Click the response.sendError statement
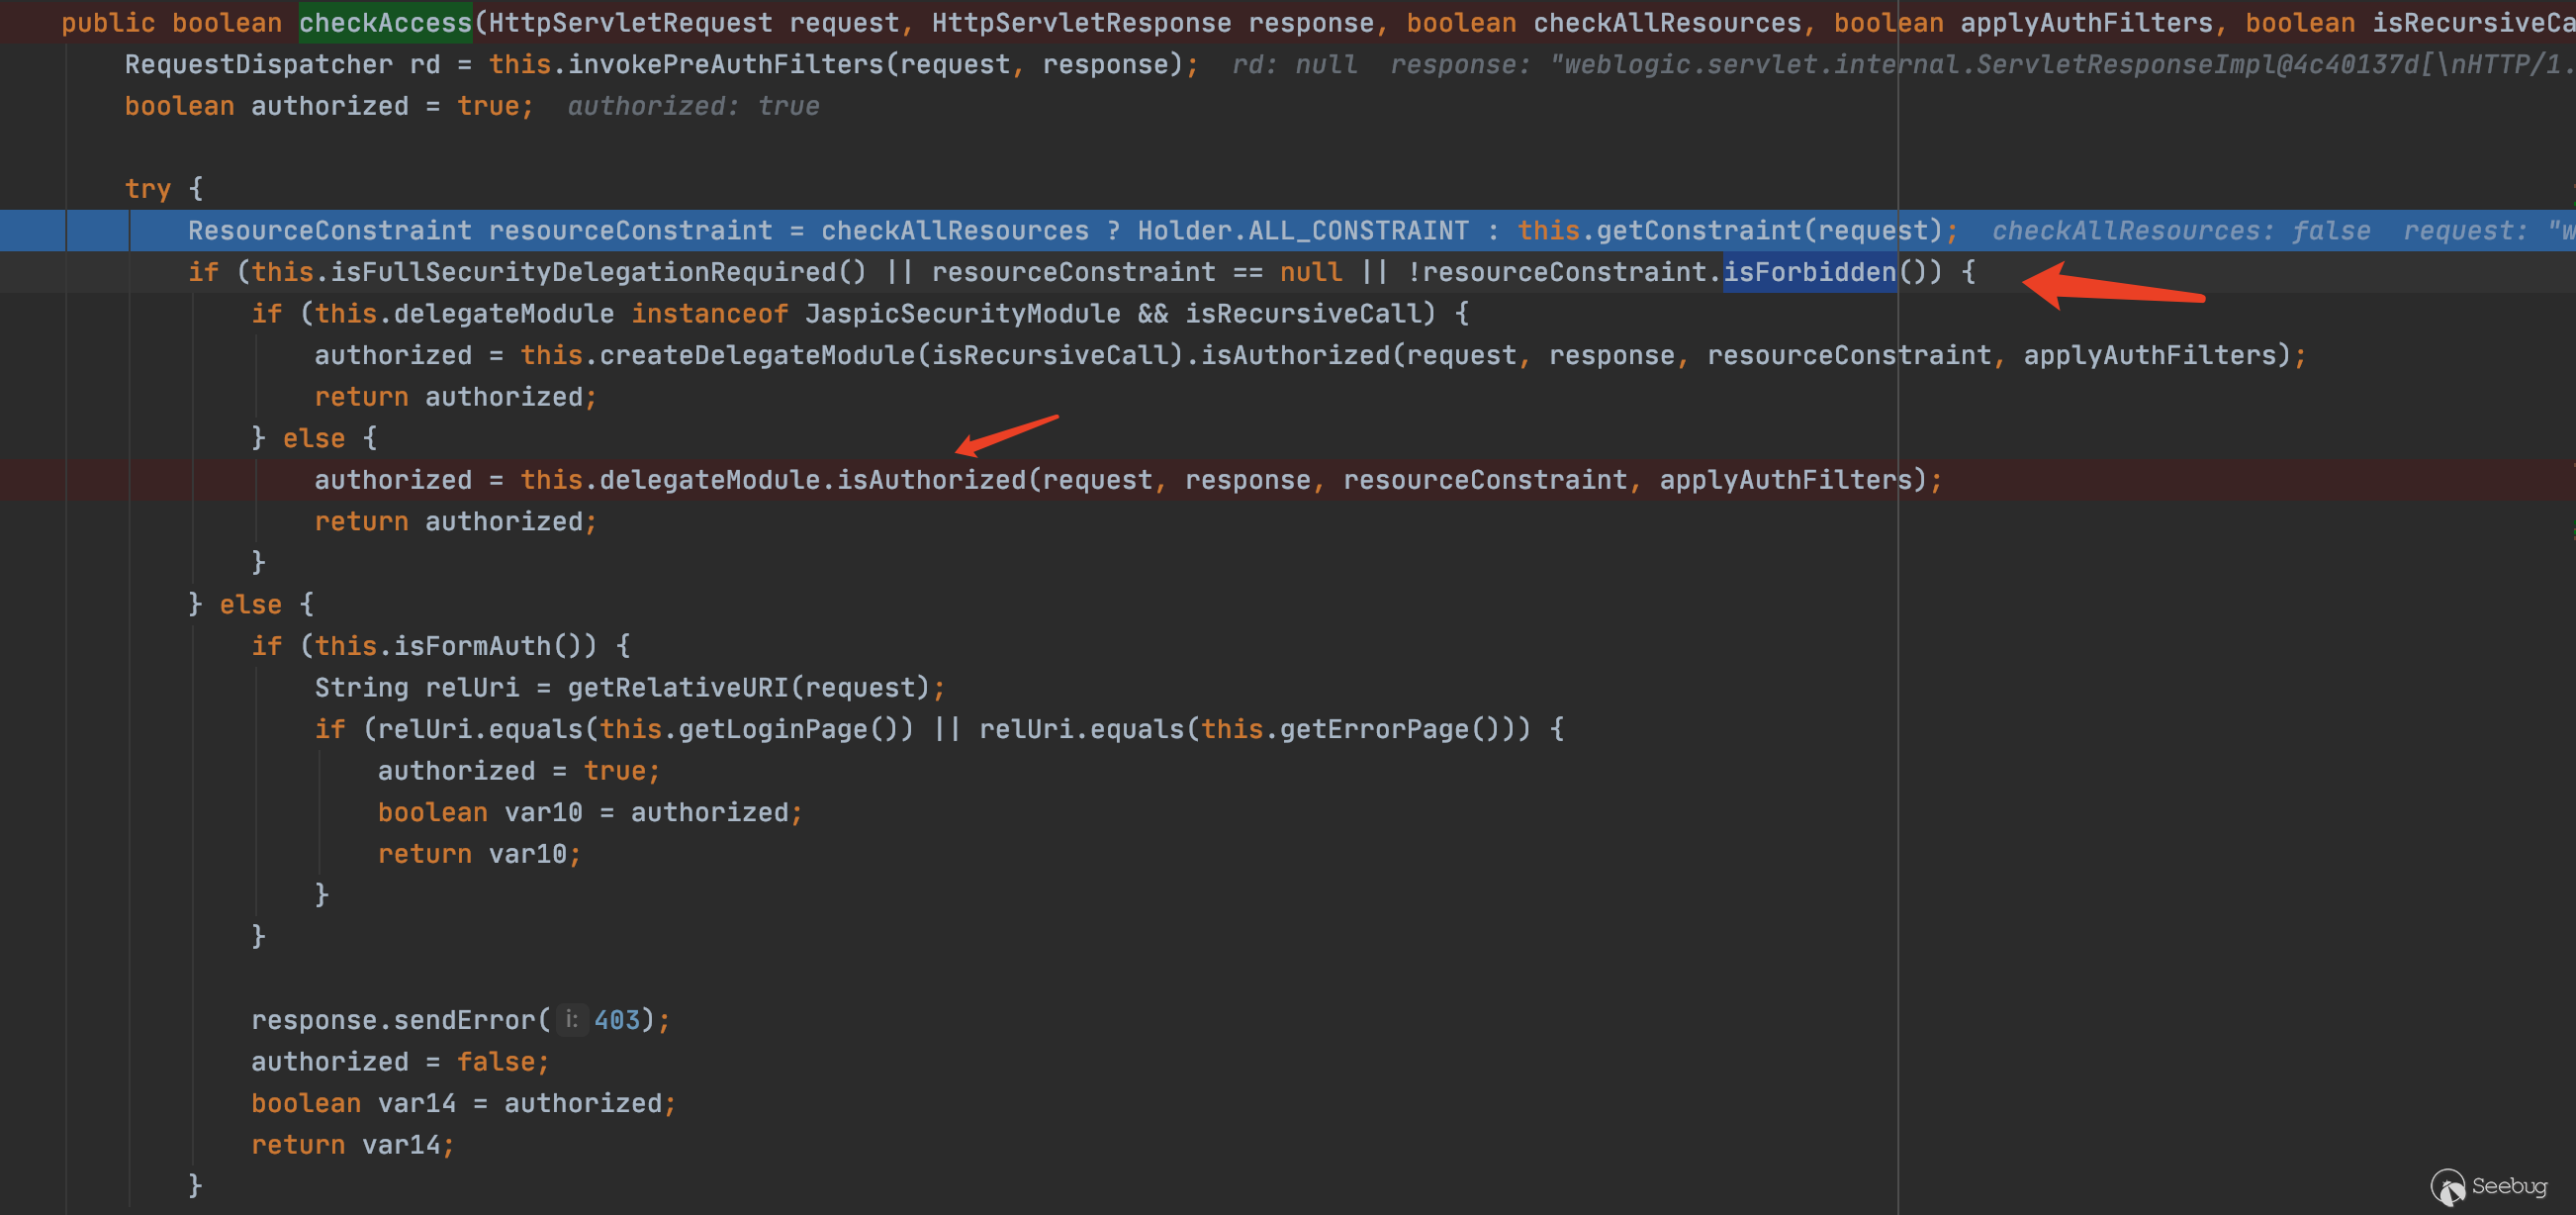 pos(400,1020)
